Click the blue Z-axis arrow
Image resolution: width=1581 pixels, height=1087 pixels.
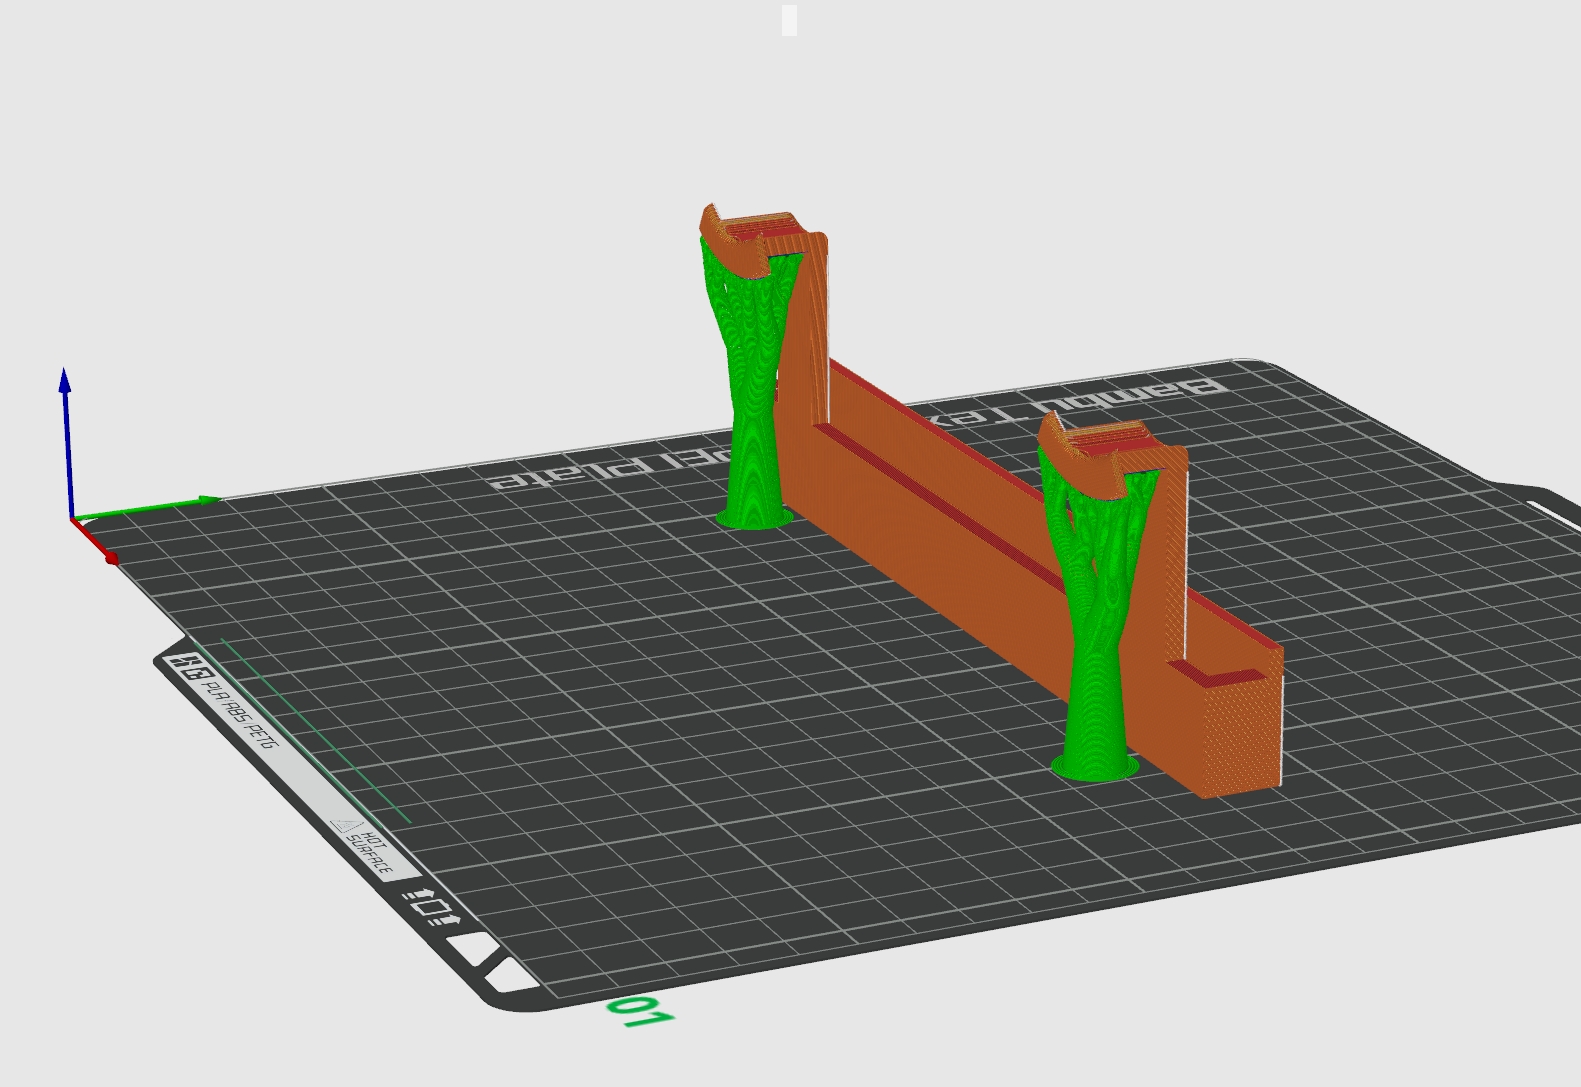(66, 443)
